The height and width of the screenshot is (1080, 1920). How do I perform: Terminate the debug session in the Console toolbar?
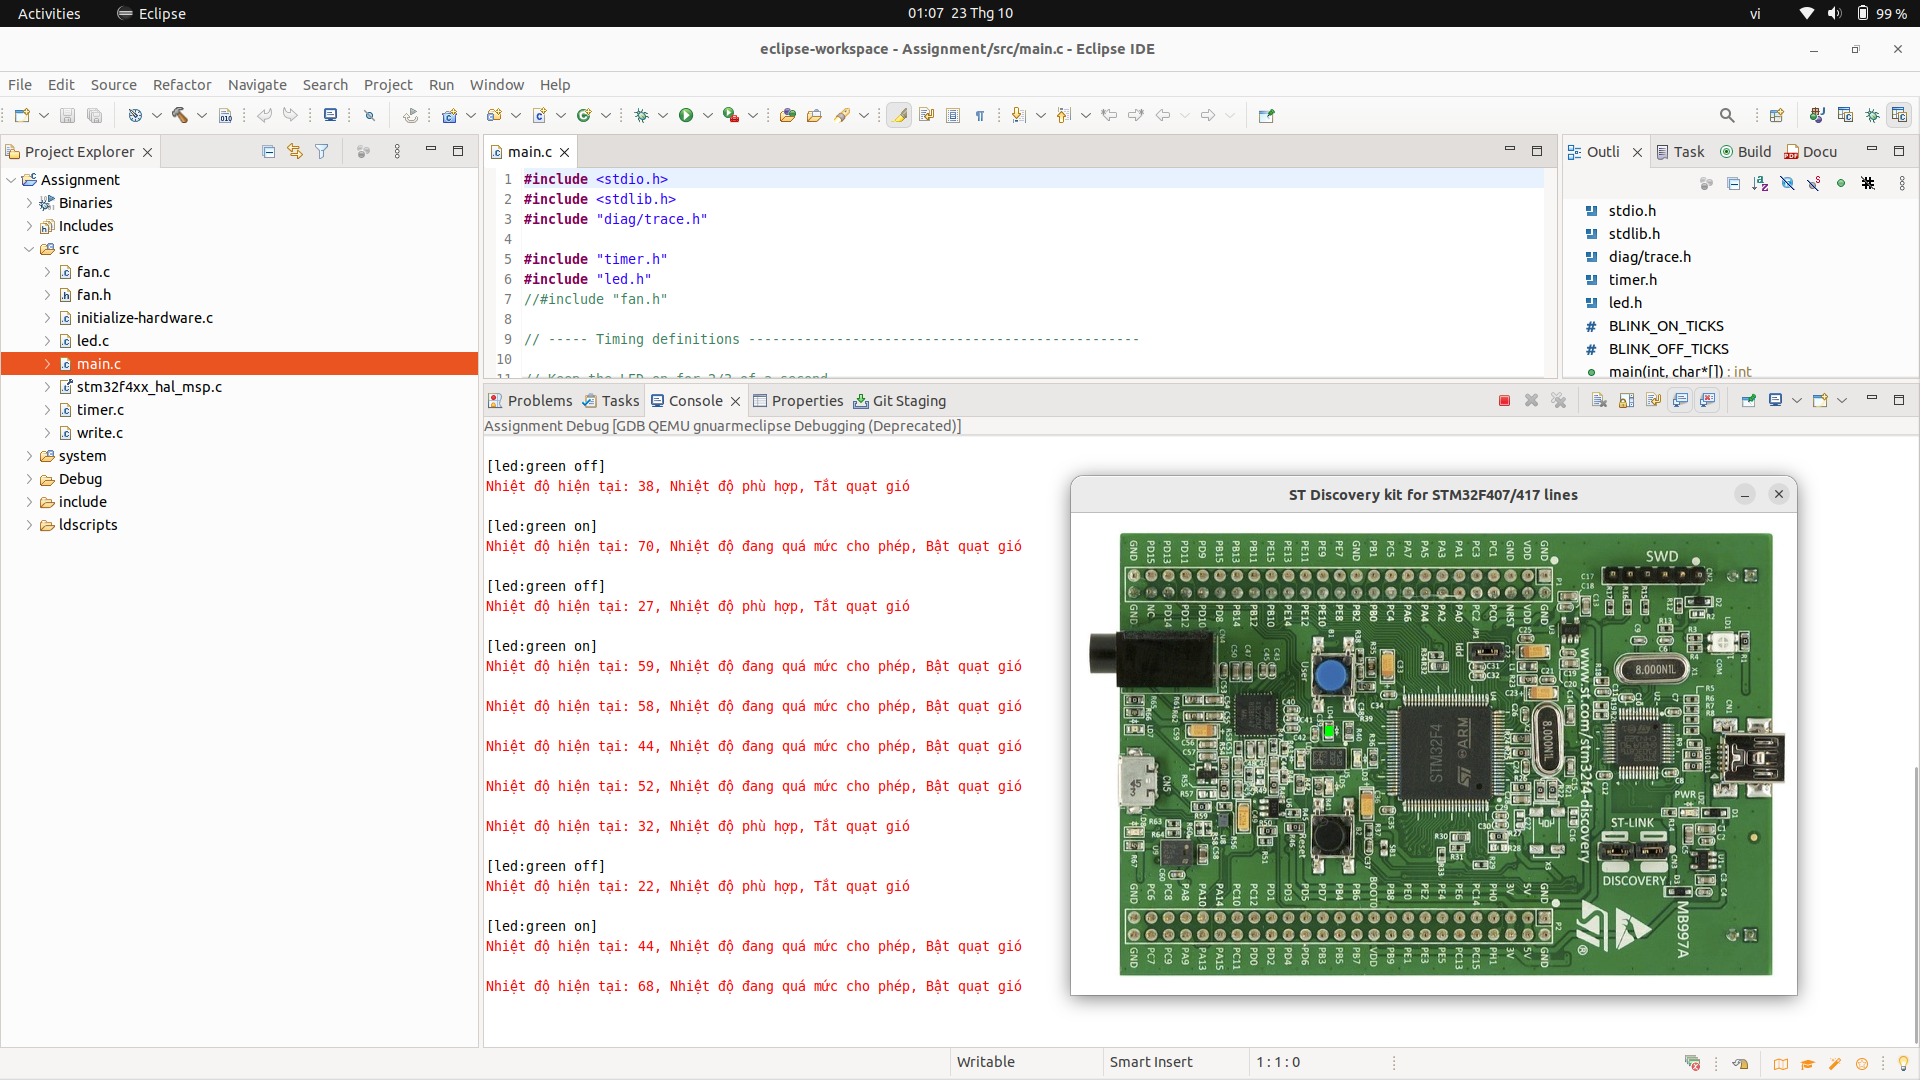point(1503,400)
